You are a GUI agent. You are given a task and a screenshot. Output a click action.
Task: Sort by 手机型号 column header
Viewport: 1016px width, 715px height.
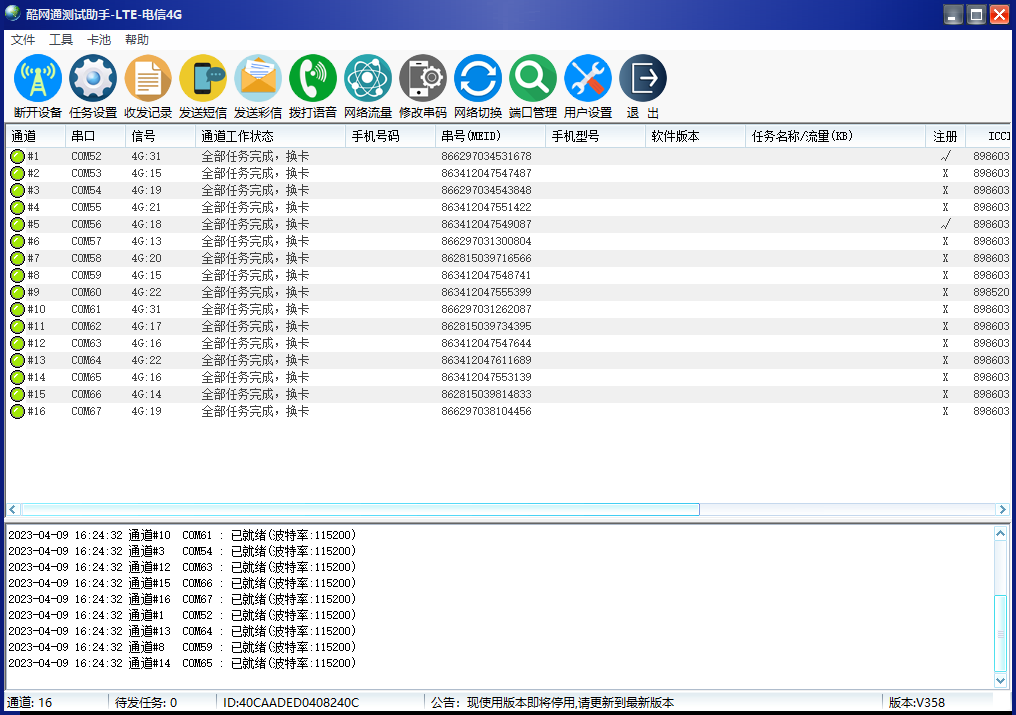click(595, 136)
